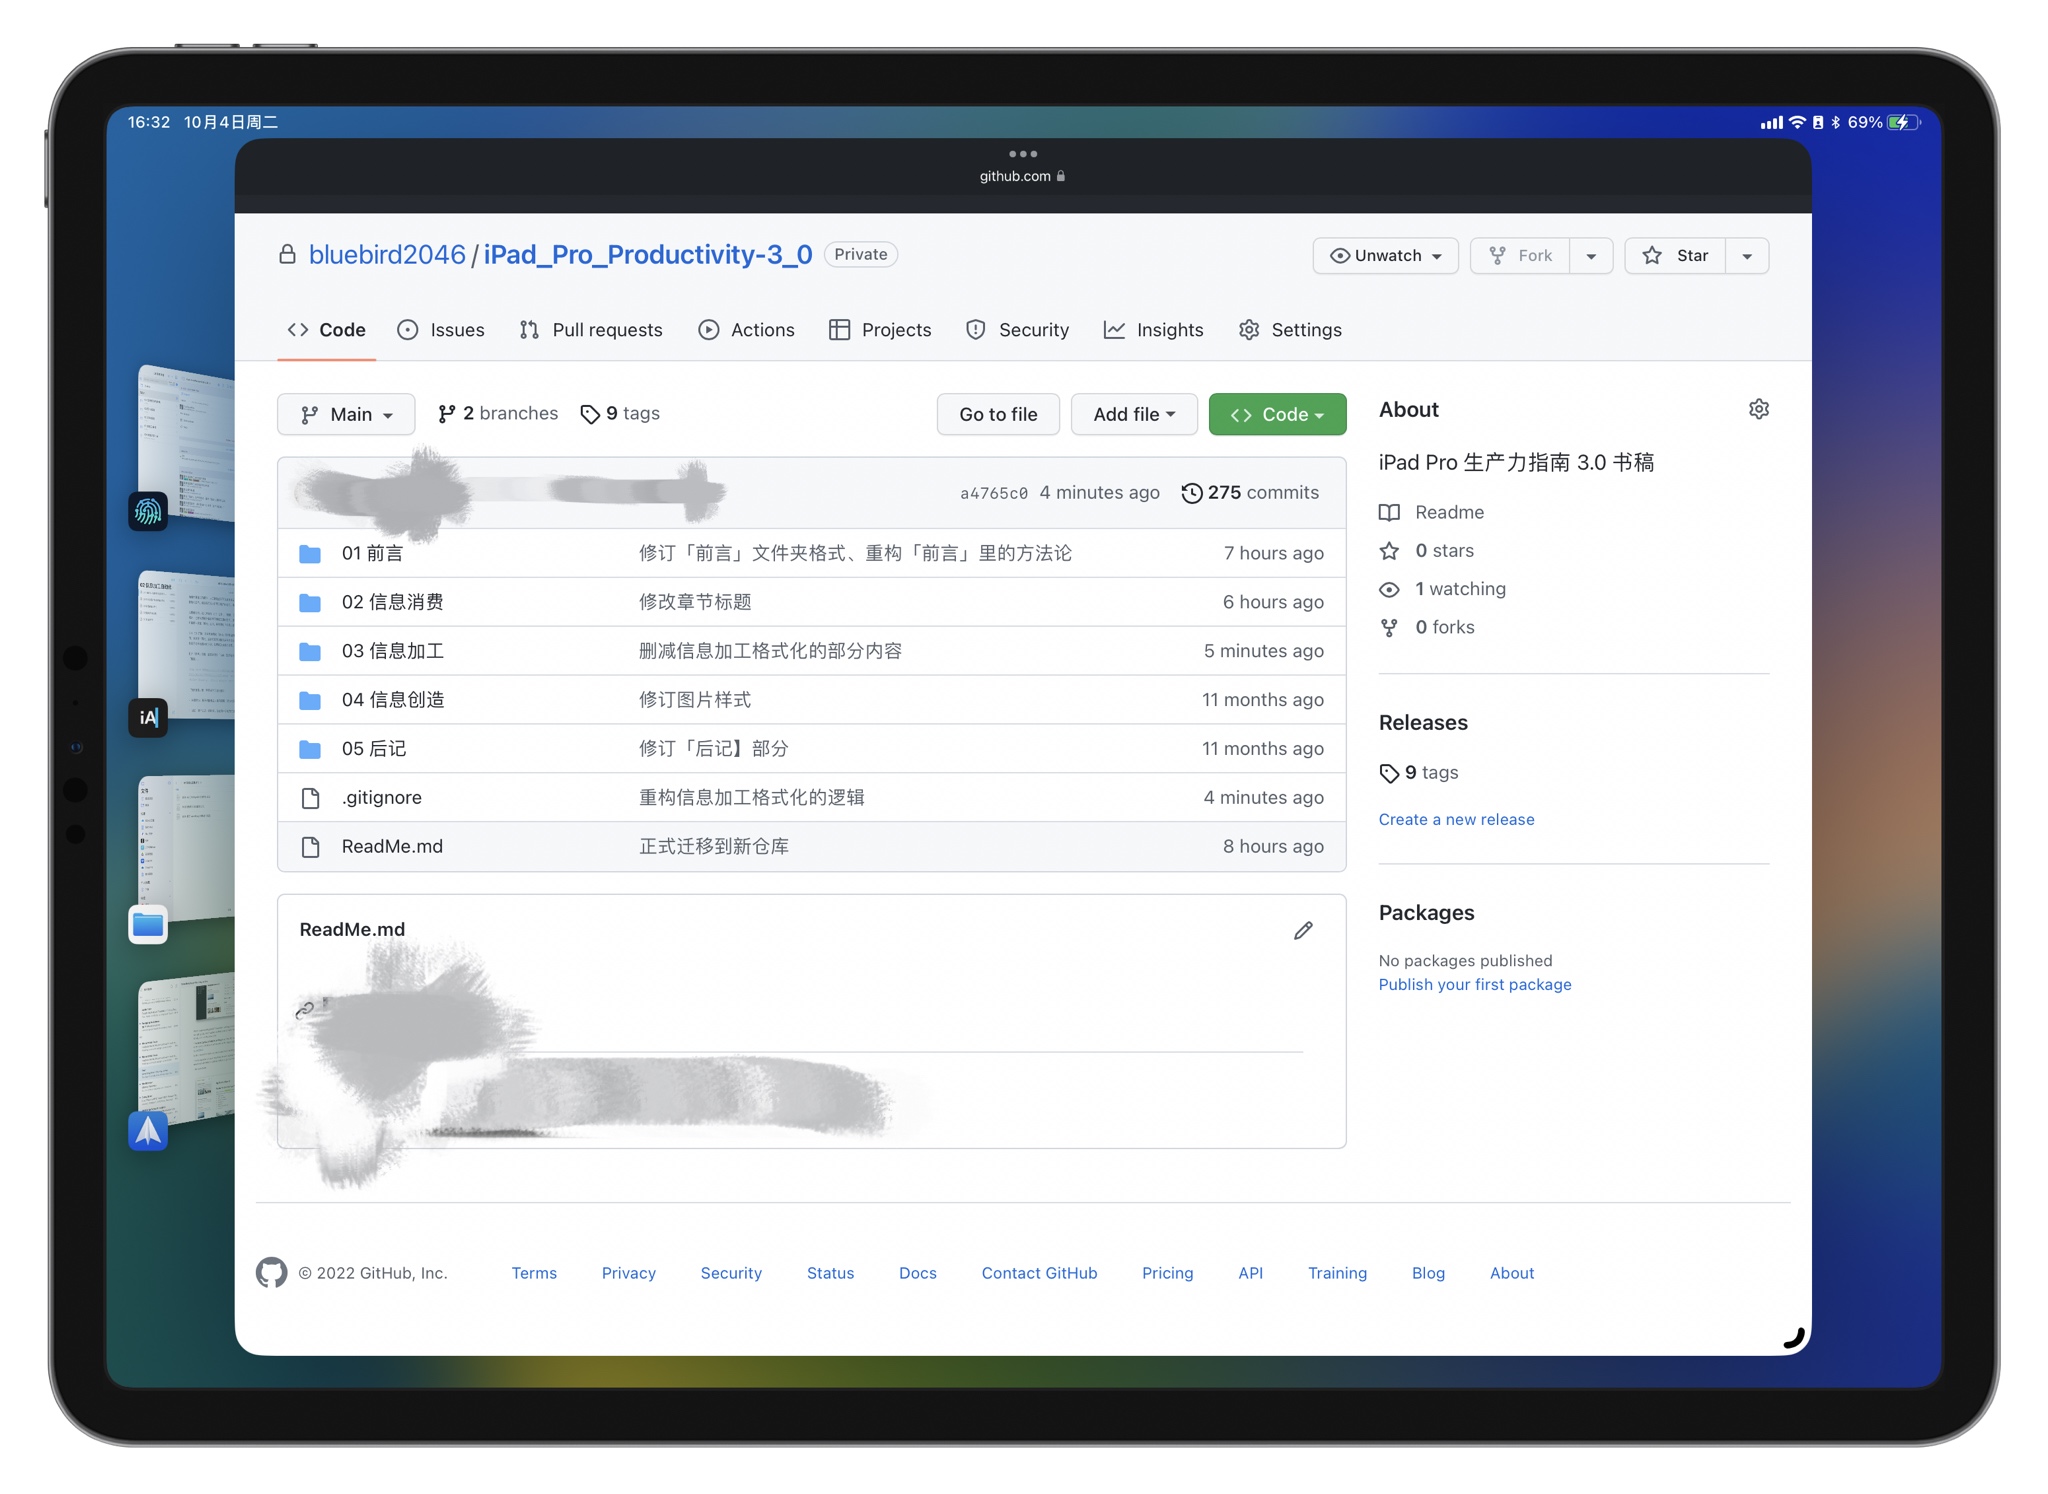Open the Files app icon on the left
The height and width of the screenshot is (1494, 2048).
point(147,925)
